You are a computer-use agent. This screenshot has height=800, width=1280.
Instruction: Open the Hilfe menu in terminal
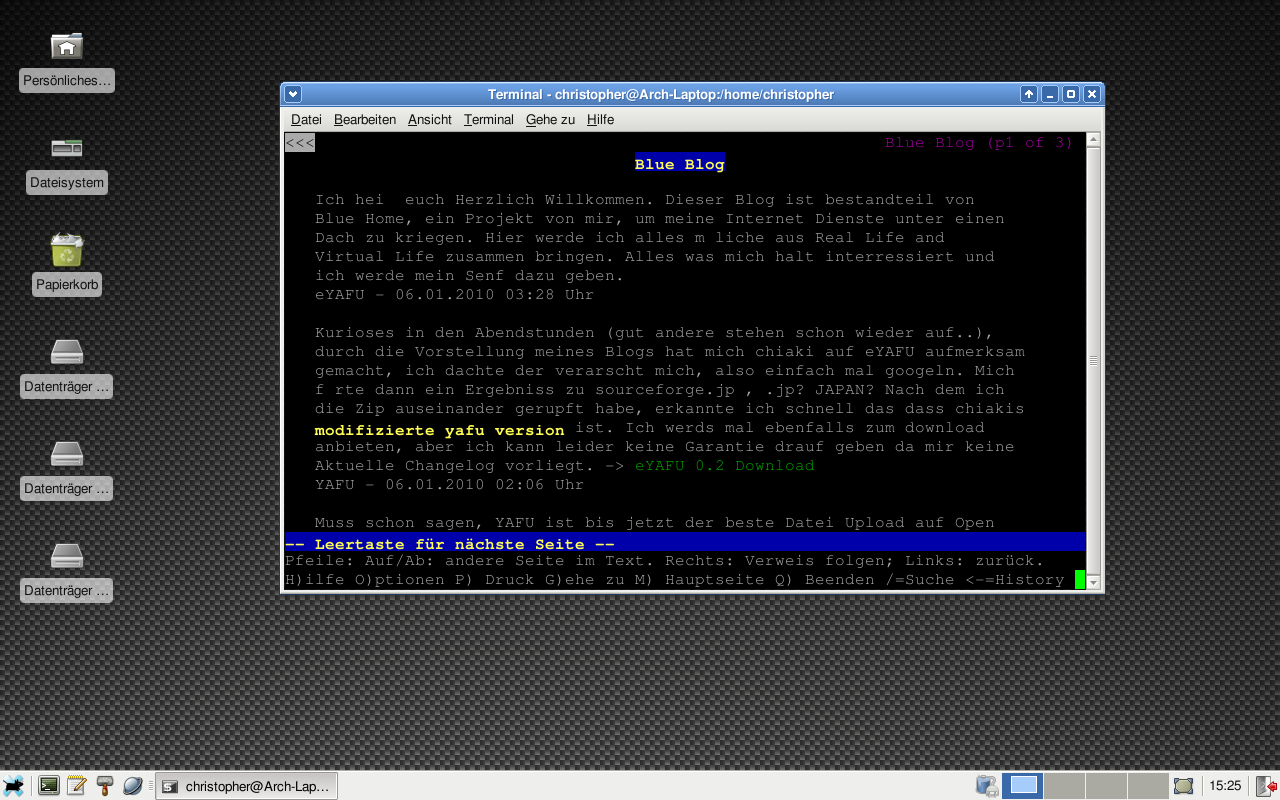[600, 120]
